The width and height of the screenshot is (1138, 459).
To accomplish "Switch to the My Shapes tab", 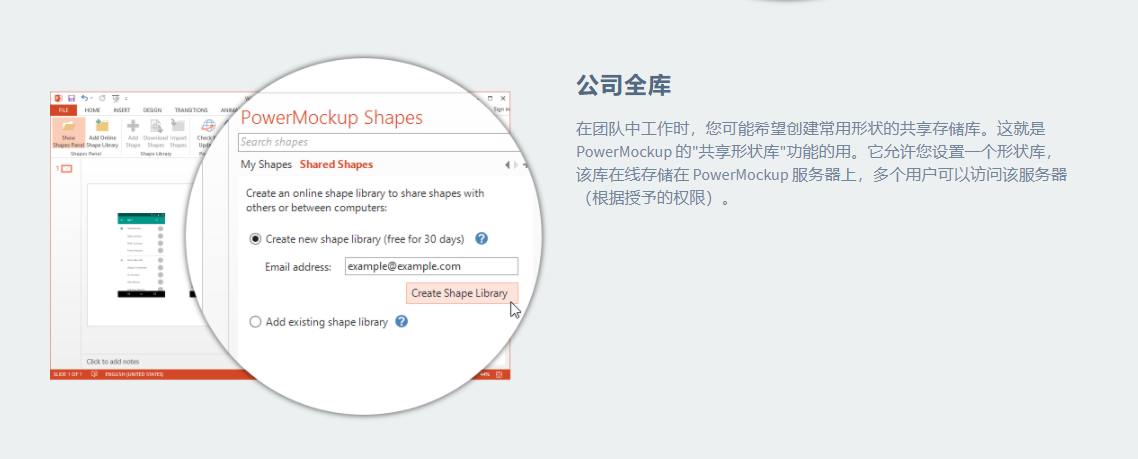I will point(266,165).
